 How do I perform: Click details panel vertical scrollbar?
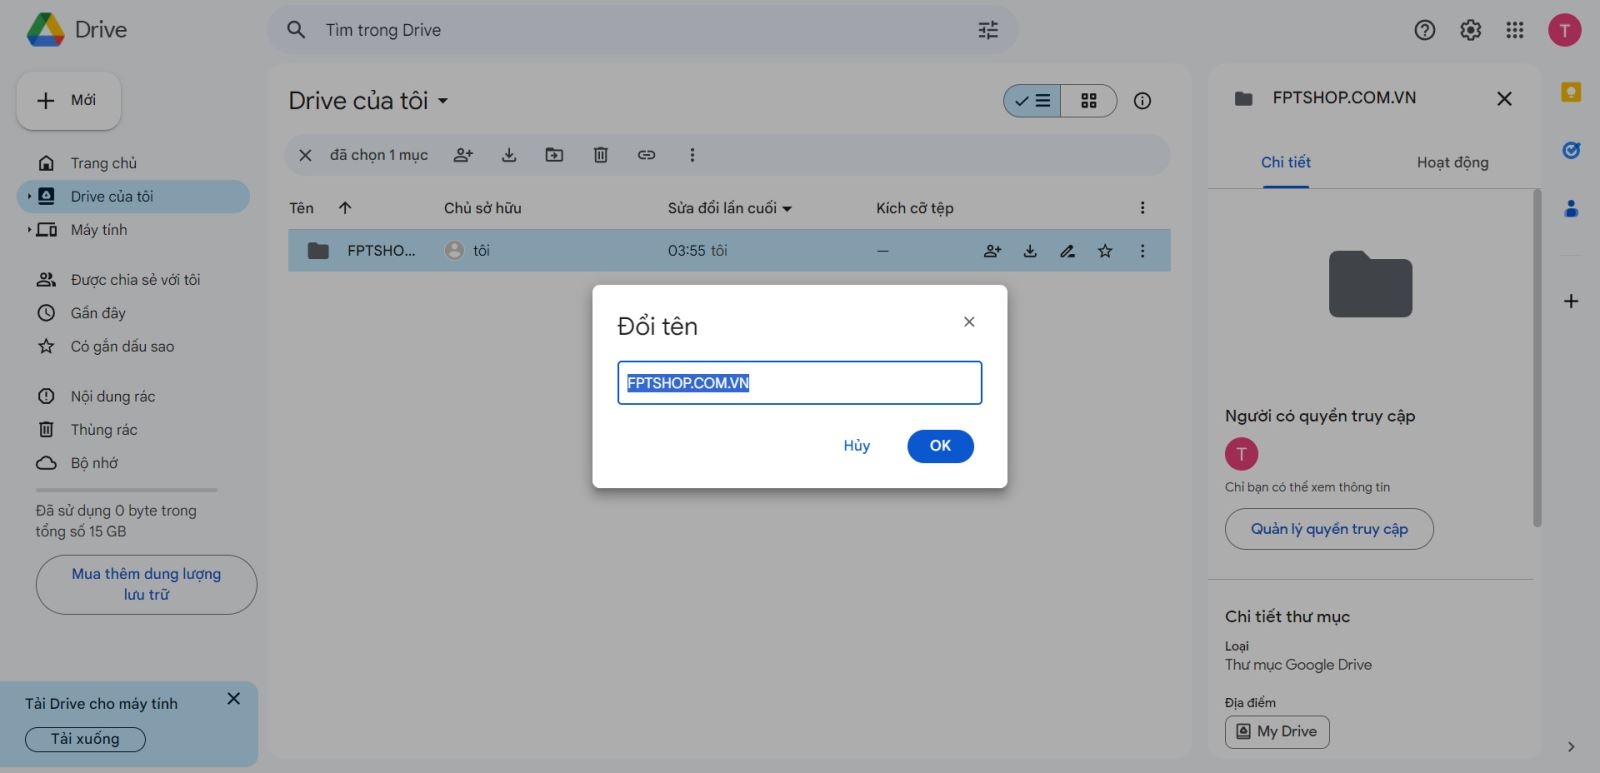pyautogui.click(x=1537, y=358)
